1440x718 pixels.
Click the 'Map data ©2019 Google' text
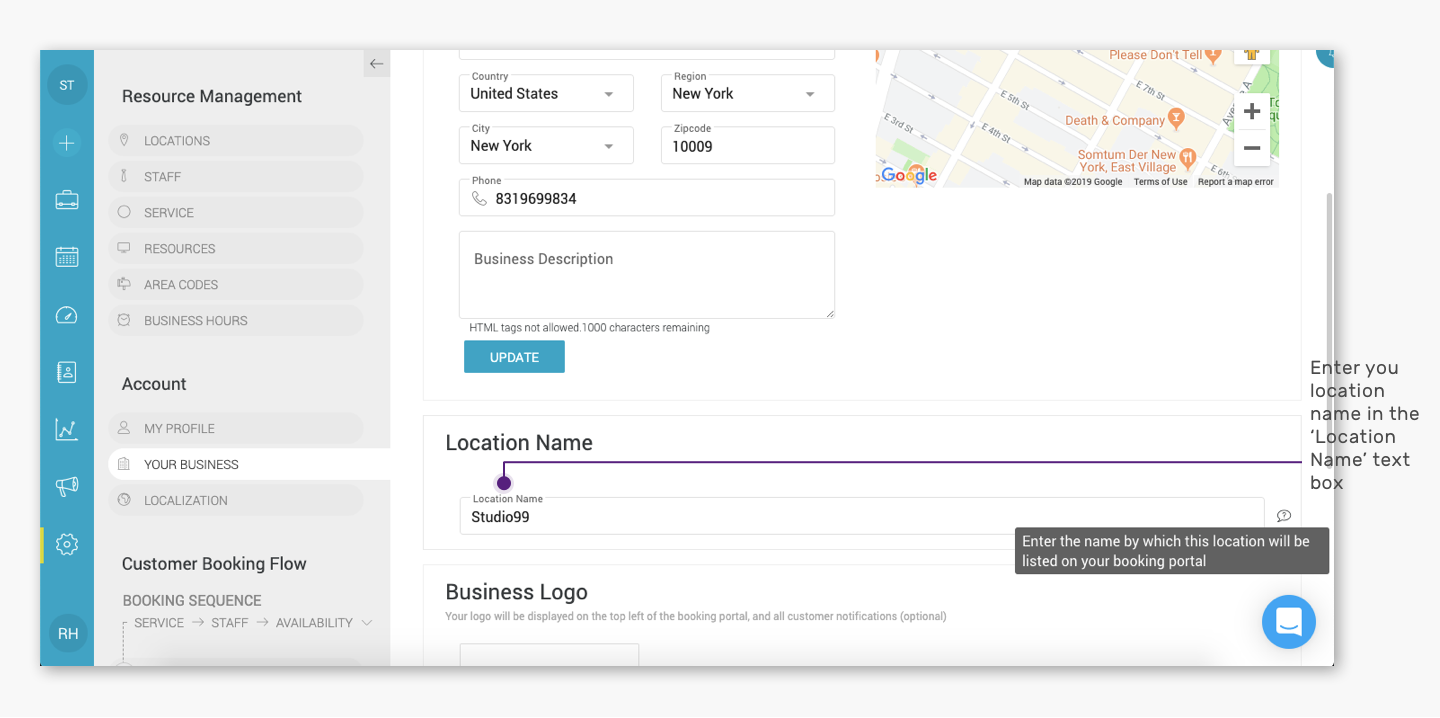tap(1073, 182)
